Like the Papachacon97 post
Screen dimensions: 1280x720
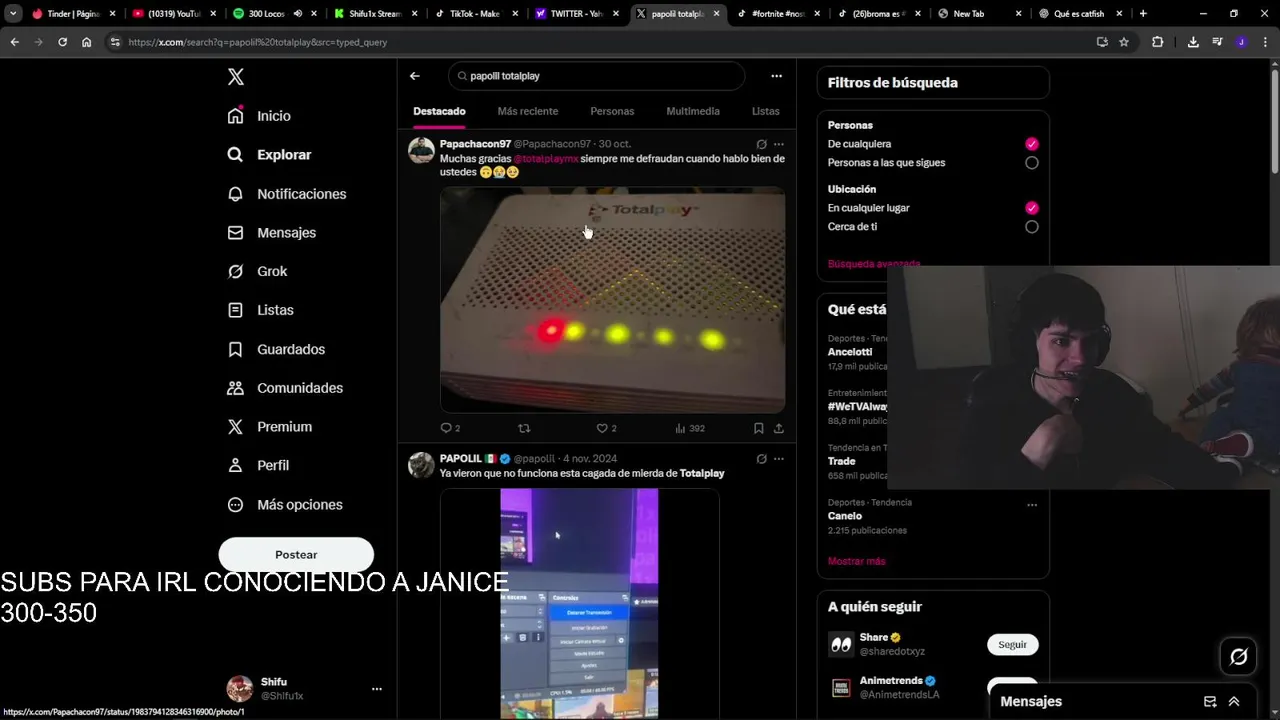(x=606, y=428)
